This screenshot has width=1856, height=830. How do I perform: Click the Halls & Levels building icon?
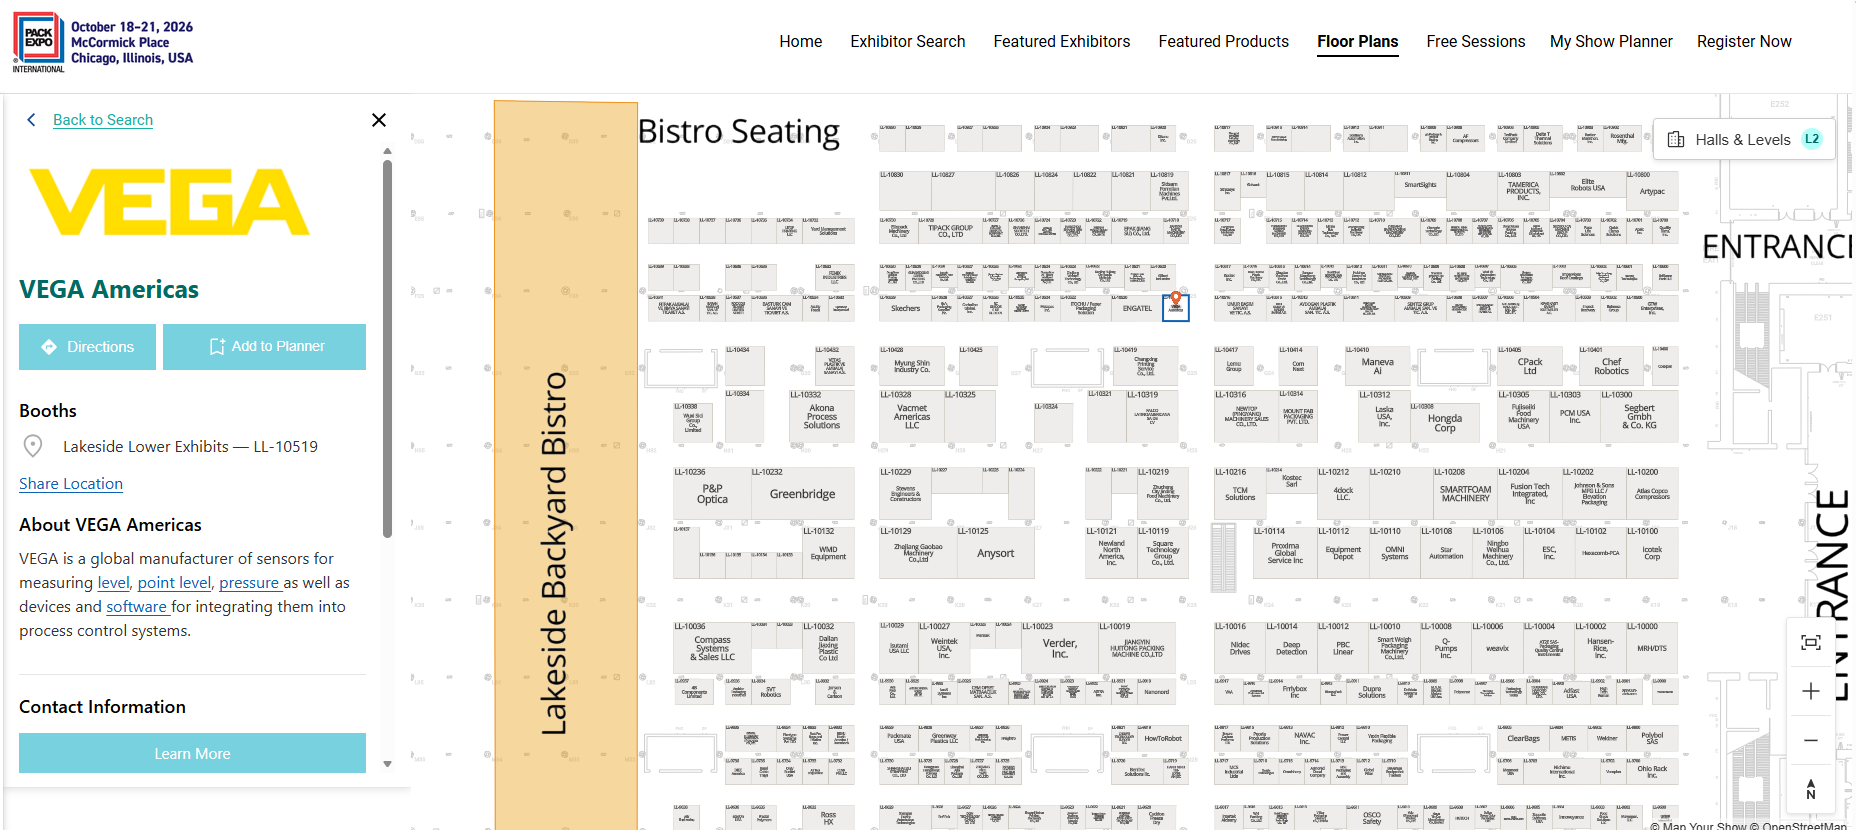[1676, 140]
